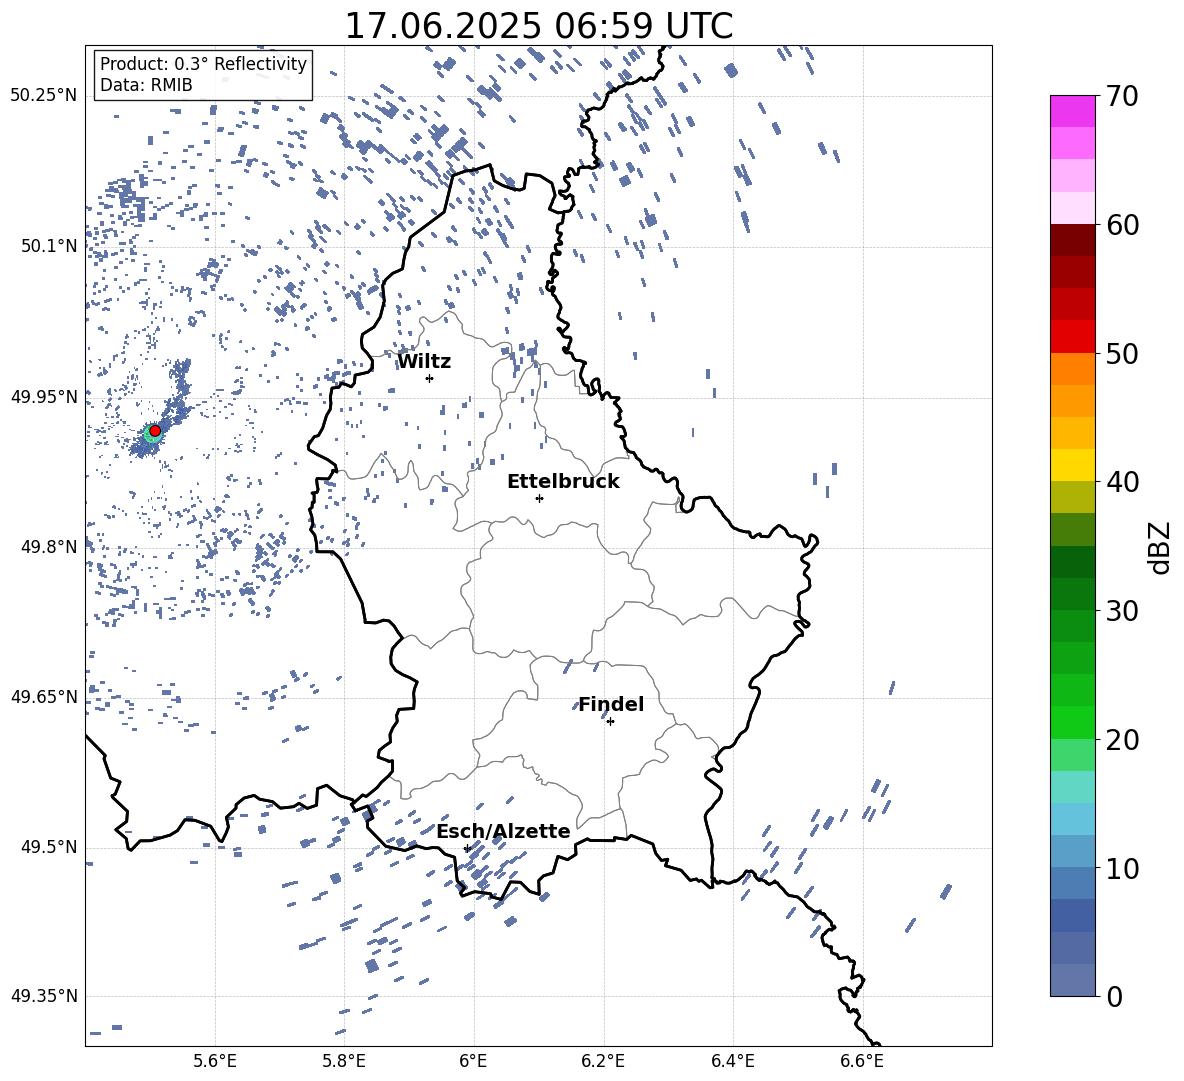
Task: Click the Esch/Alzette station cross marker
Action: click(467, 848)
